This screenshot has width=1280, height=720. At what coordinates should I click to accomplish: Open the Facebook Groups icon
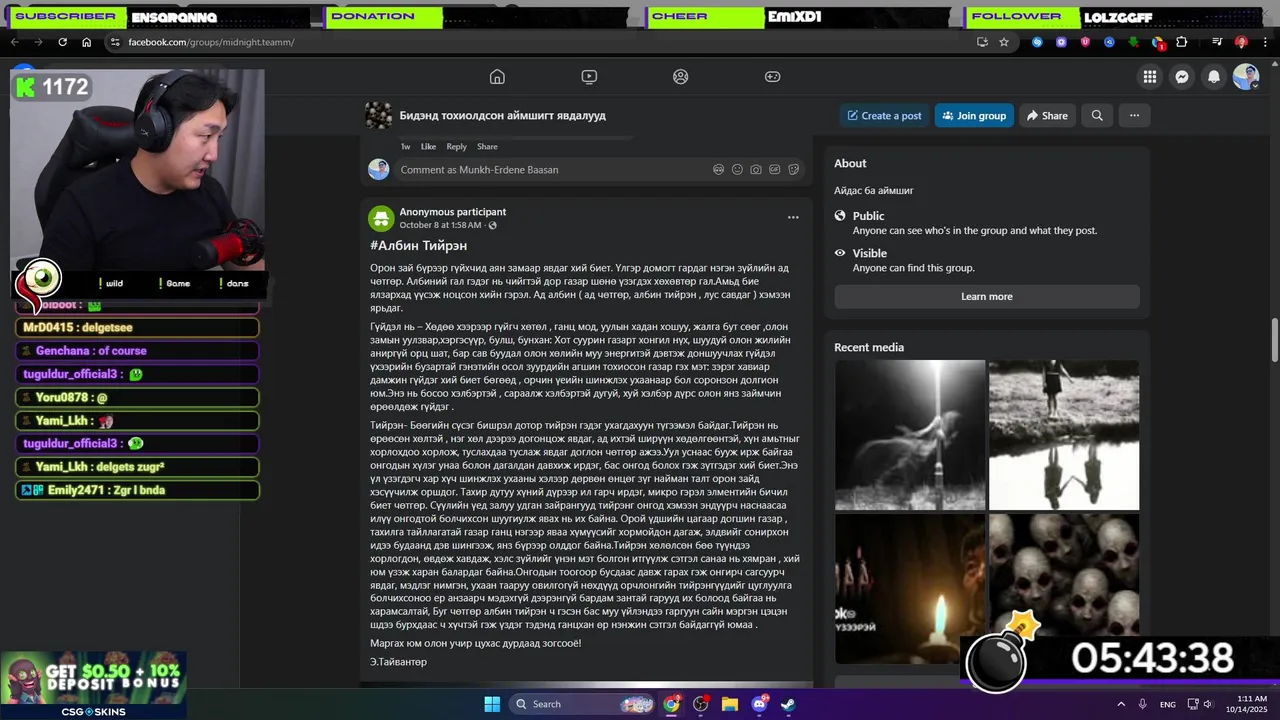coord(681,77)
